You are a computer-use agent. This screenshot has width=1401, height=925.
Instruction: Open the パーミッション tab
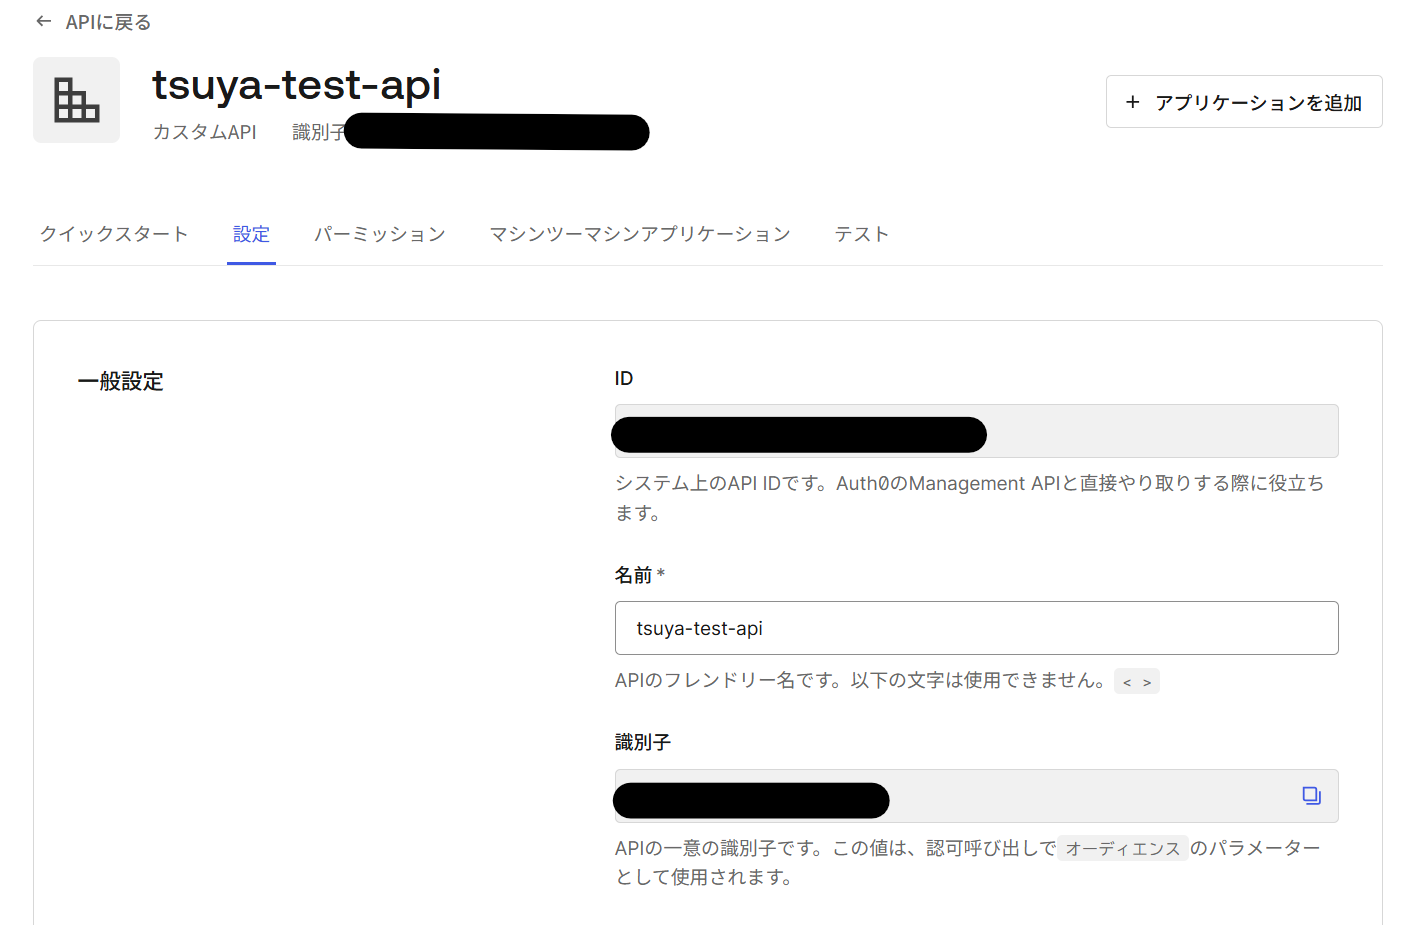point(379,233)
